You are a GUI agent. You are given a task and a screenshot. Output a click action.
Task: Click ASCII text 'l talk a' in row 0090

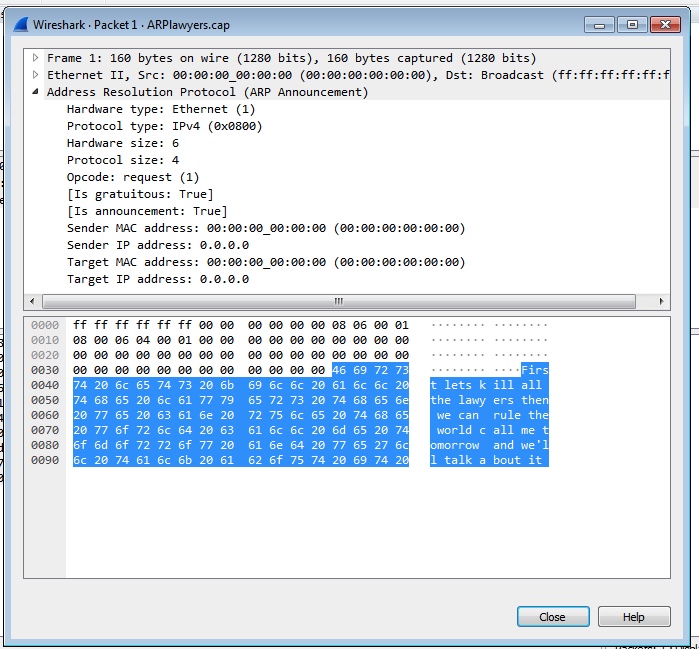pyautogui.click(x=458, y=460)
